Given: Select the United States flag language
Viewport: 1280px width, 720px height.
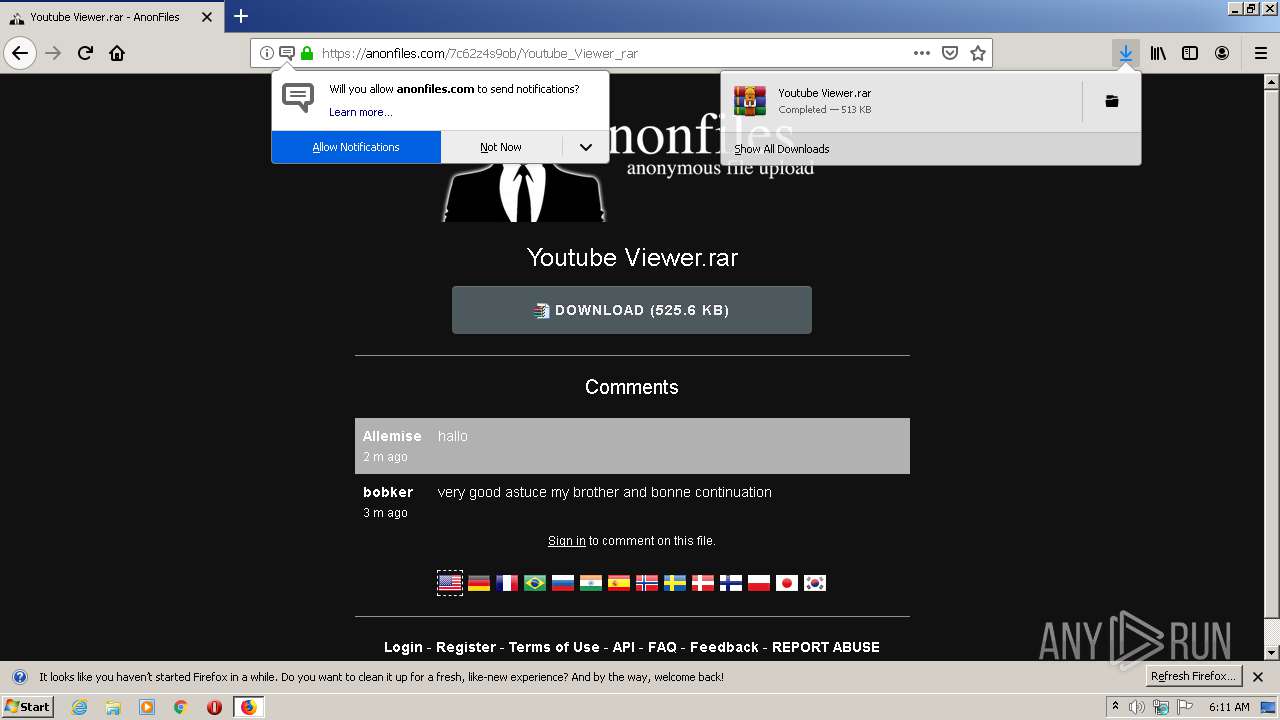Looking at the screenshot, I should click(450, 583).
